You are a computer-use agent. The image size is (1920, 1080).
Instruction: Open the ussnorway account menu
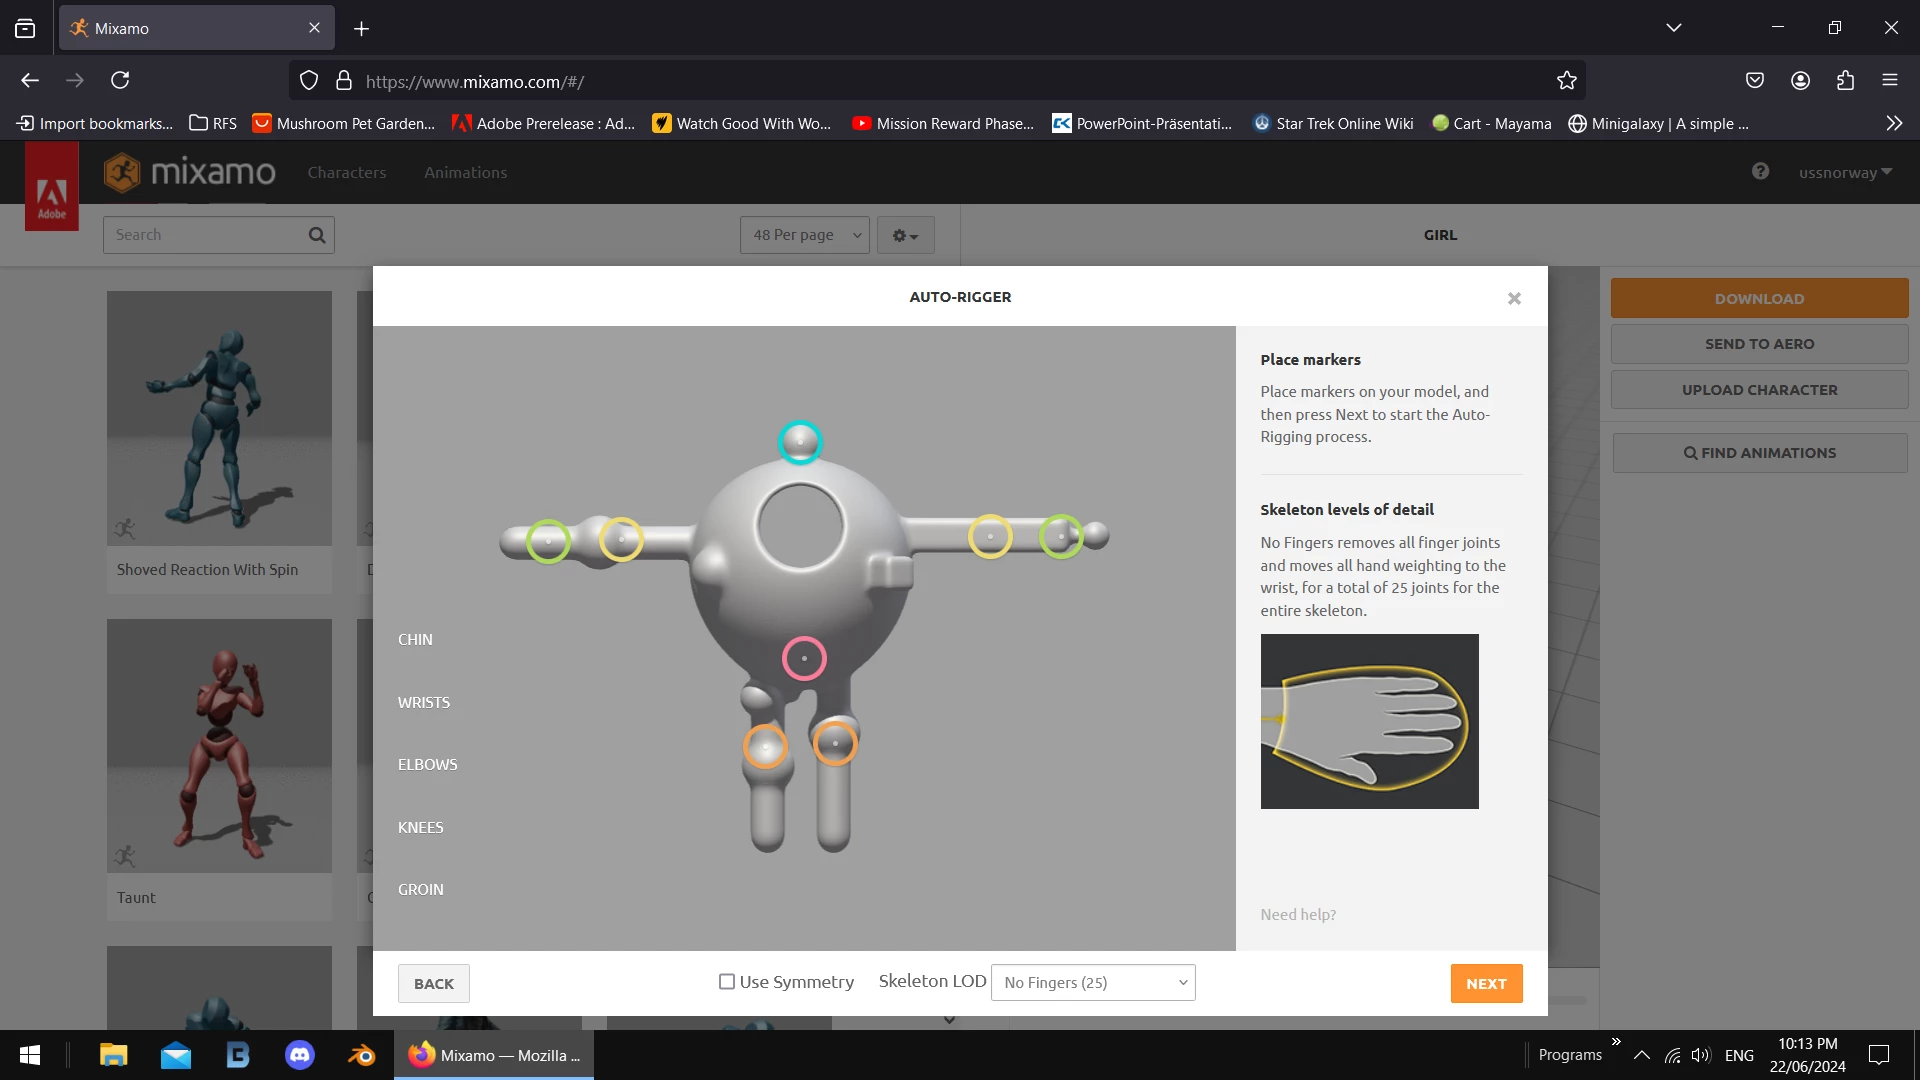1844,173
